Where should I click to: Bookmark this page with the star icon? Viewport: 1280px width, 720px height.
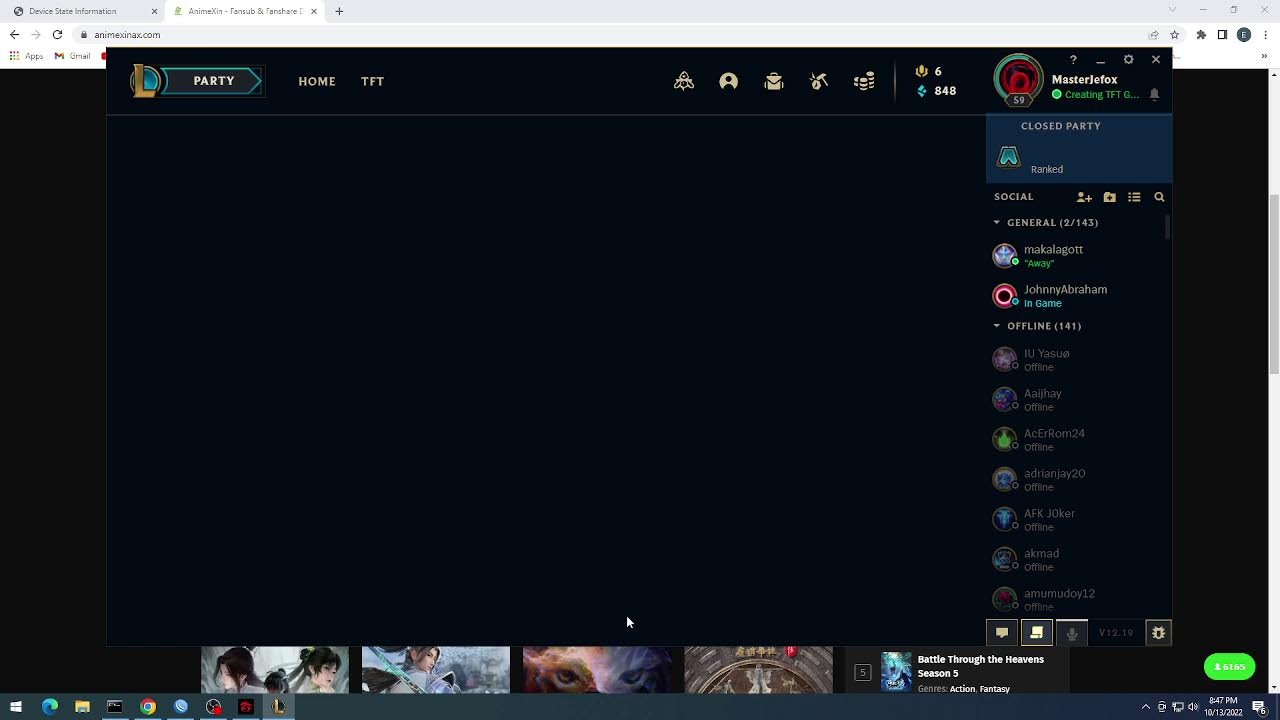point(1174,34)
